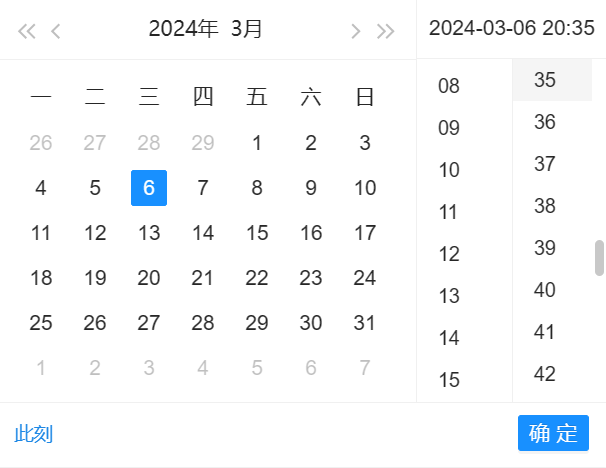Pick April 7 from next month

tap(365, 368)
